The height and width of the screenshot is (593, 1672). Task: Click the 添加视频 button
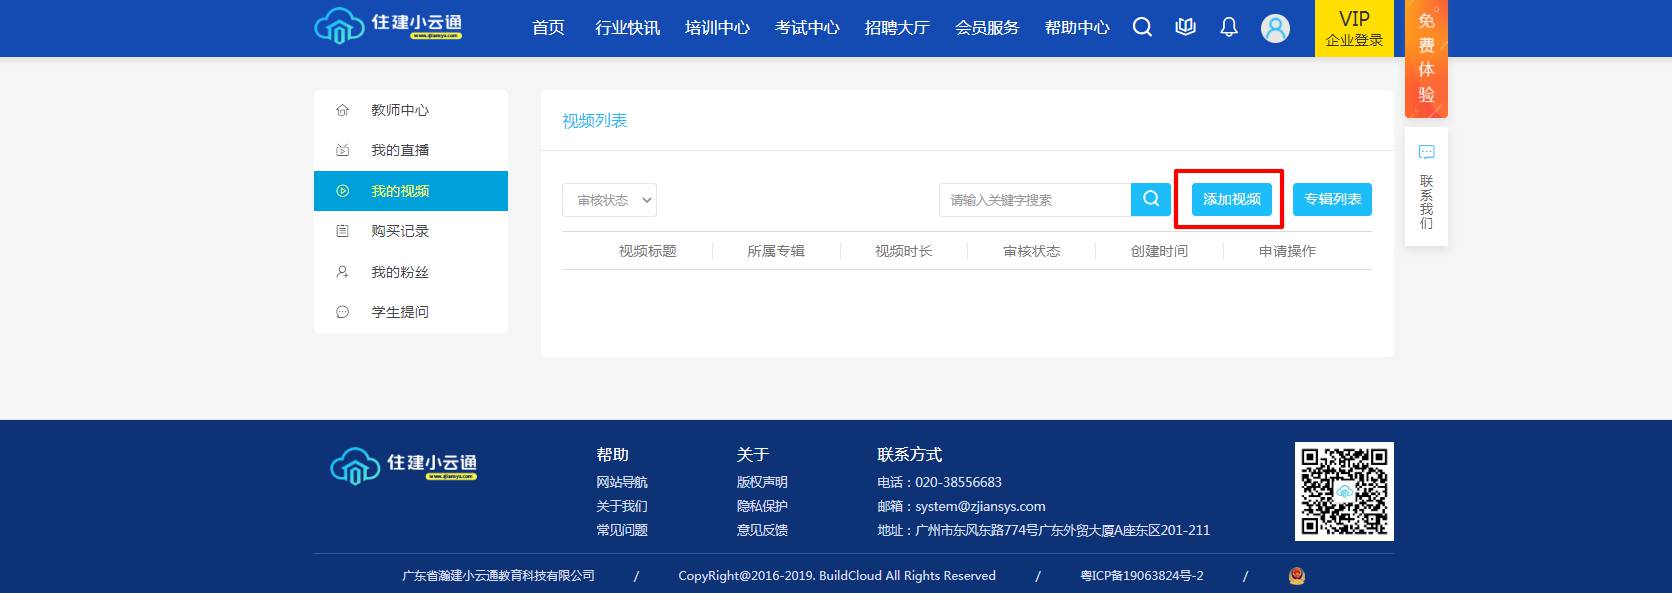coord(1231,199)
